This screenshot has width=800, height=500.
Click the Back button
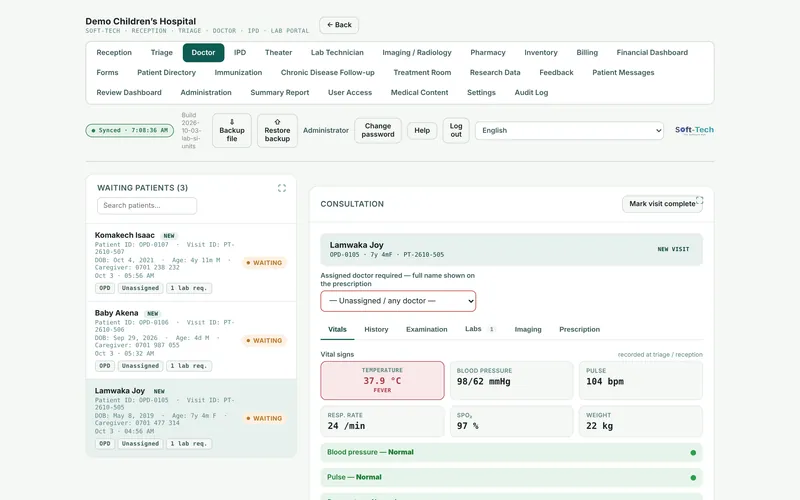point(339,25)
